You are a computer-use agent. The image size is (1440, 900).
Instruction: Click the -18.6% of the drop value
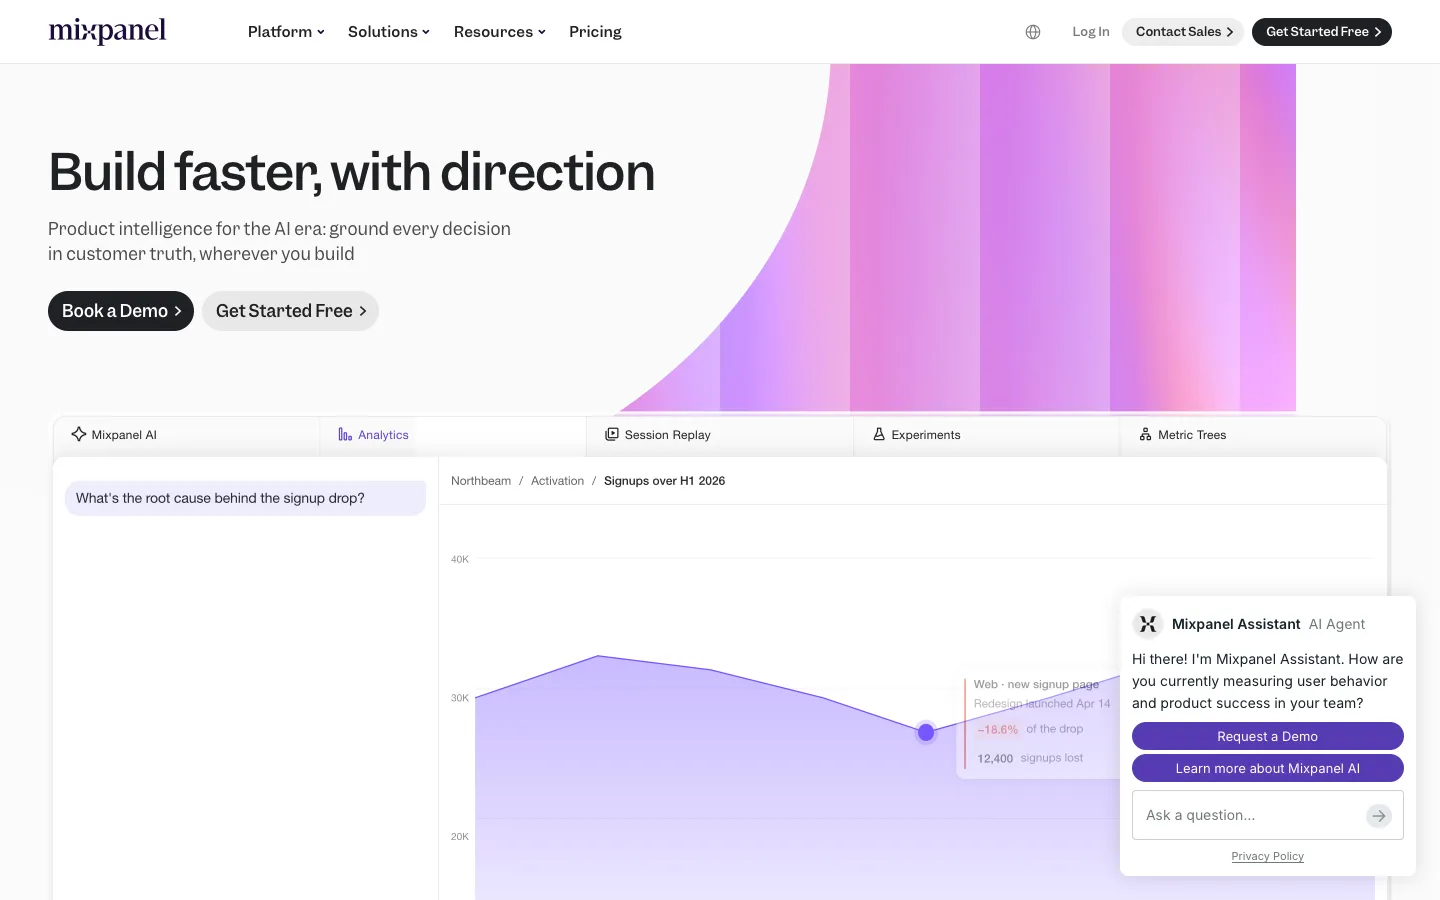[x=1030, y=729]
